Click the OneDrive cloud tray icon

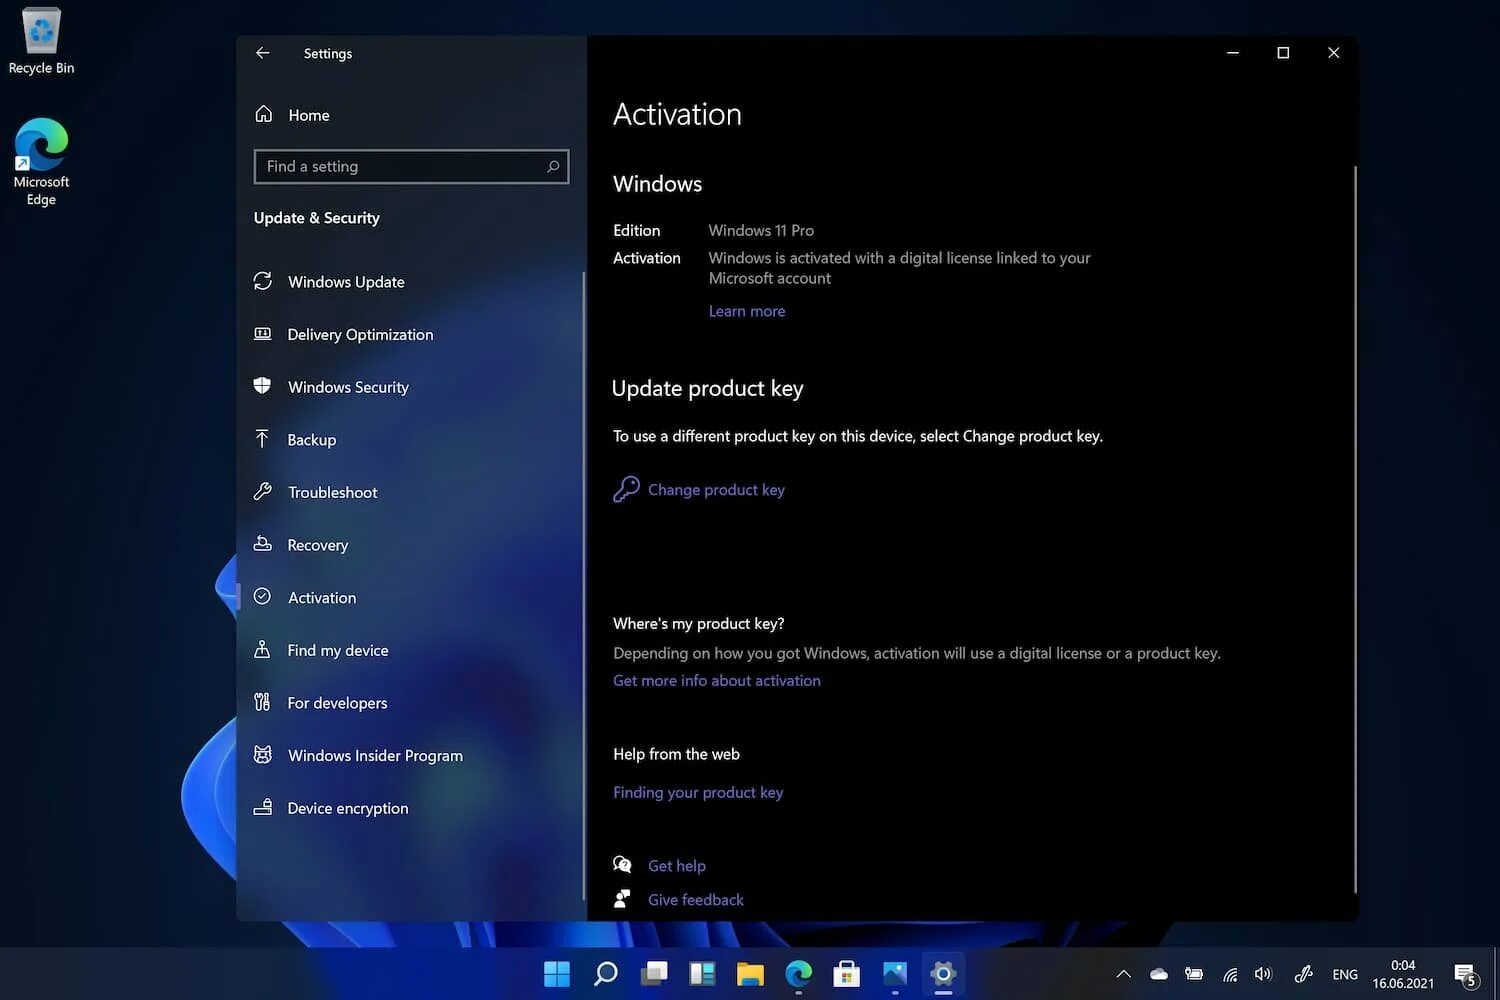1159,974
